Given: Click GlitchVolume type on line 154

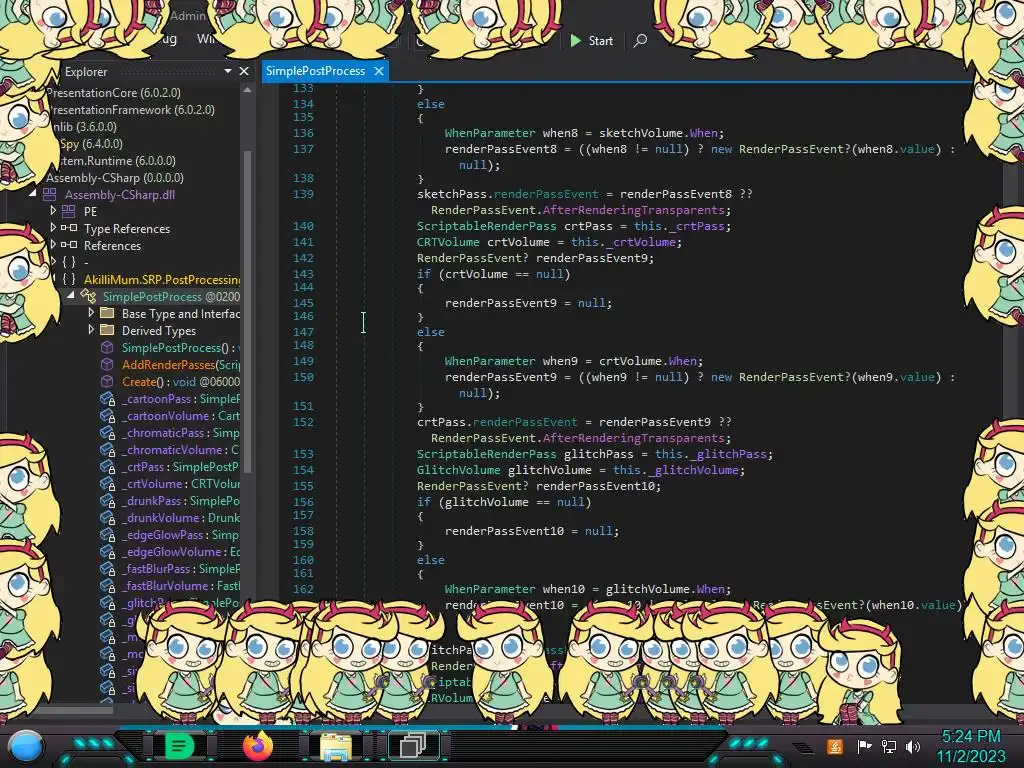Looking at the screenshot, I should (x=458, y=470).
